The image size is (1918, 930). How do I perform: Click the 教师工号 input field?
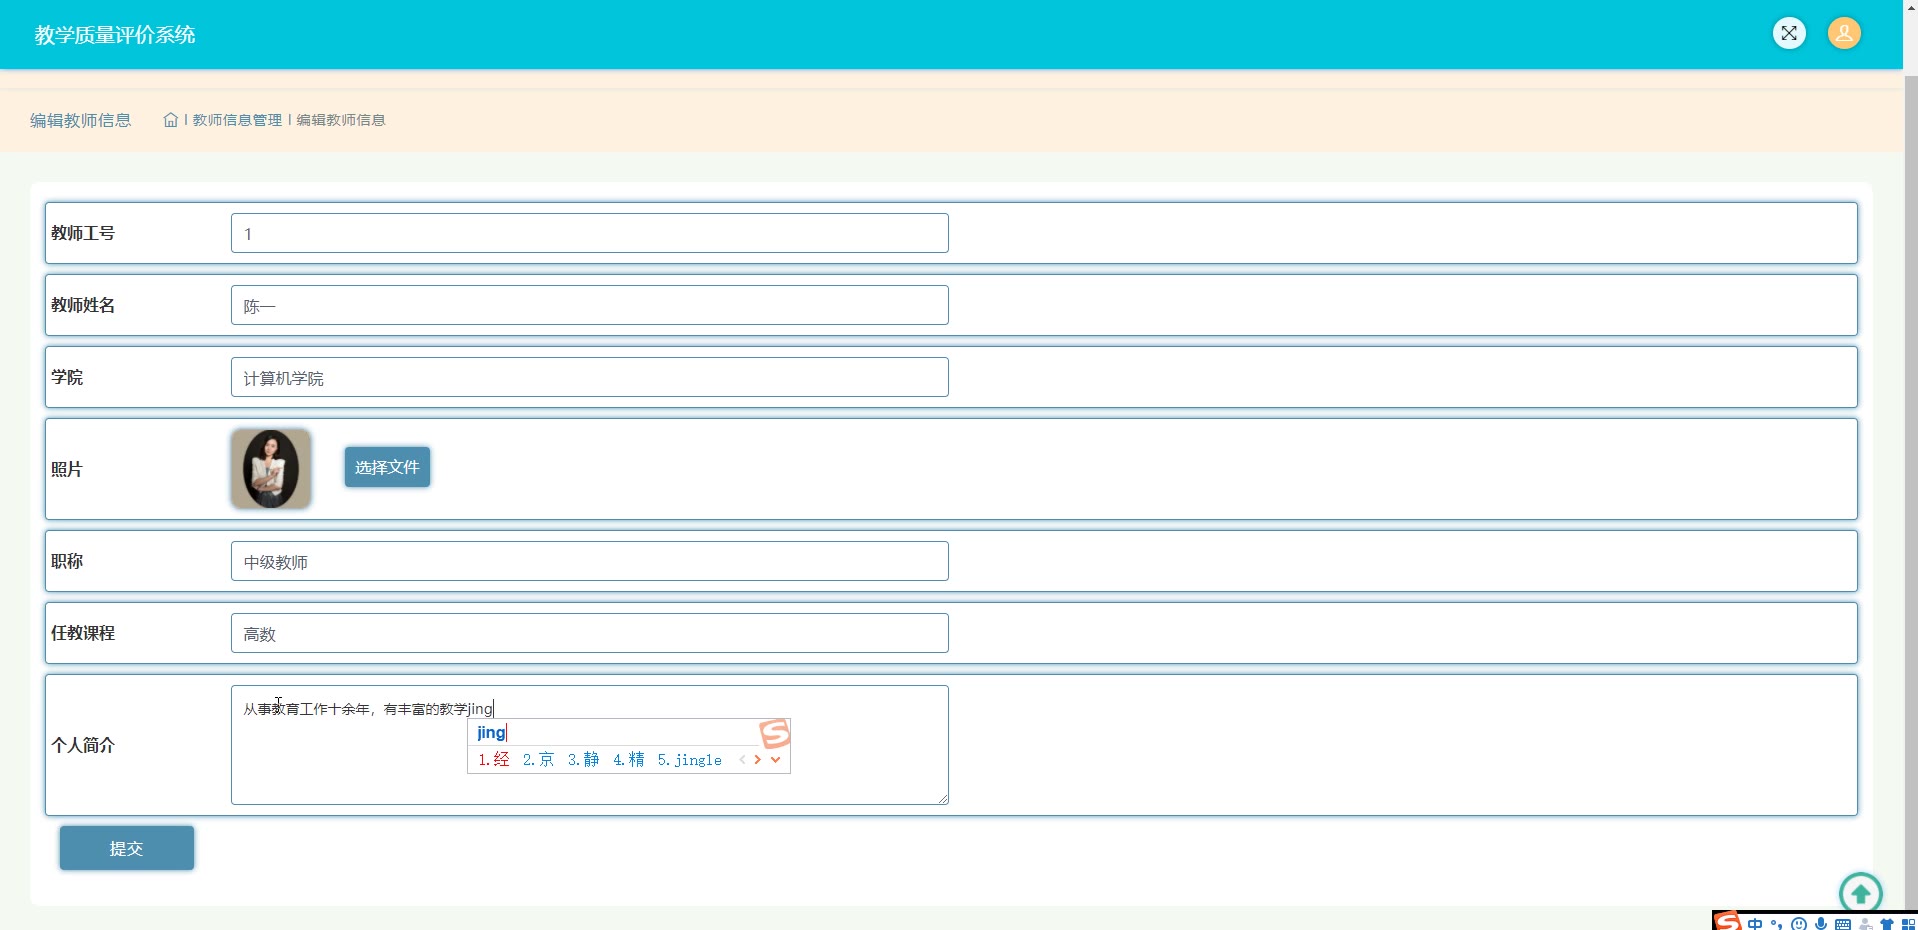click(589, 233)
